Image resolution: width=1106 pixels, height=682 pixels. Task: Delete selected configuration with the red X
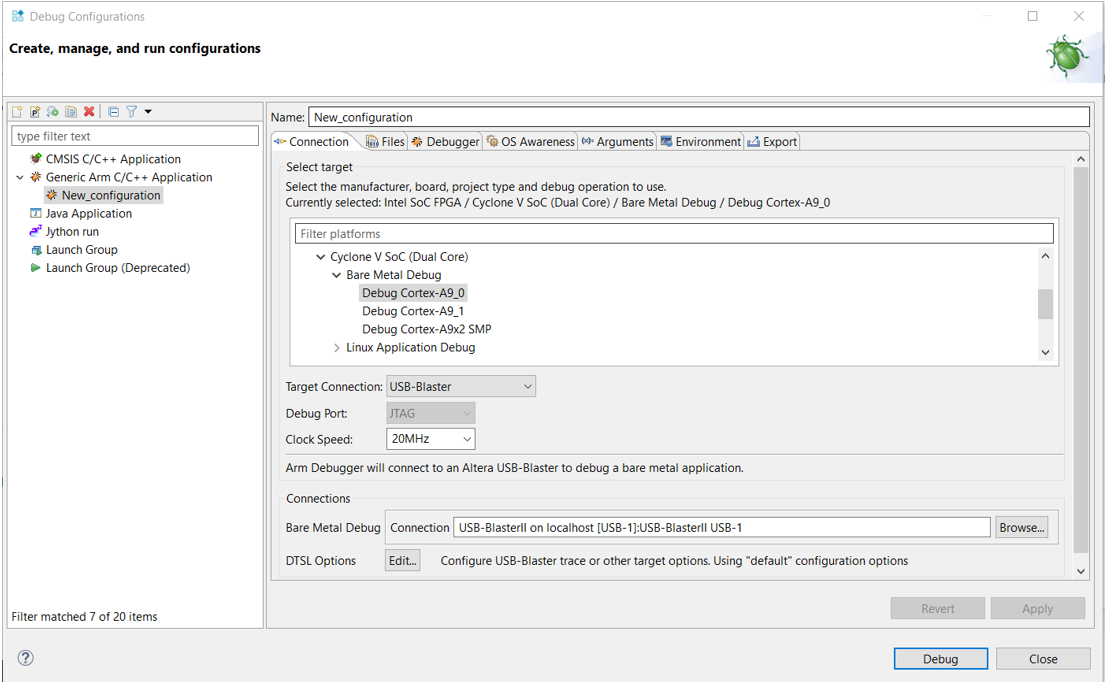coord(89,112)
